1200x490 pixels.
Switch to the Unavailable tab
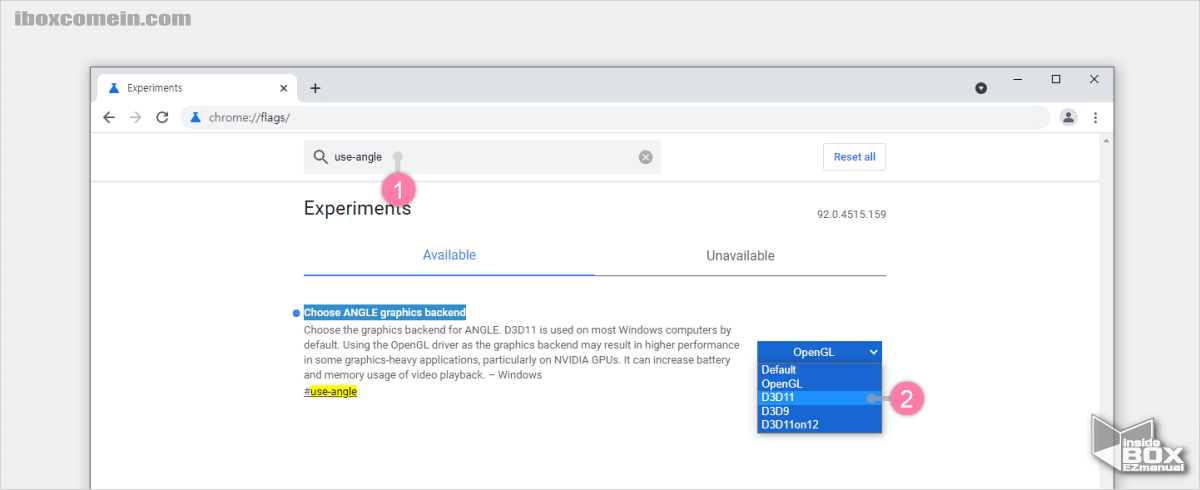(x=740, y=256)
